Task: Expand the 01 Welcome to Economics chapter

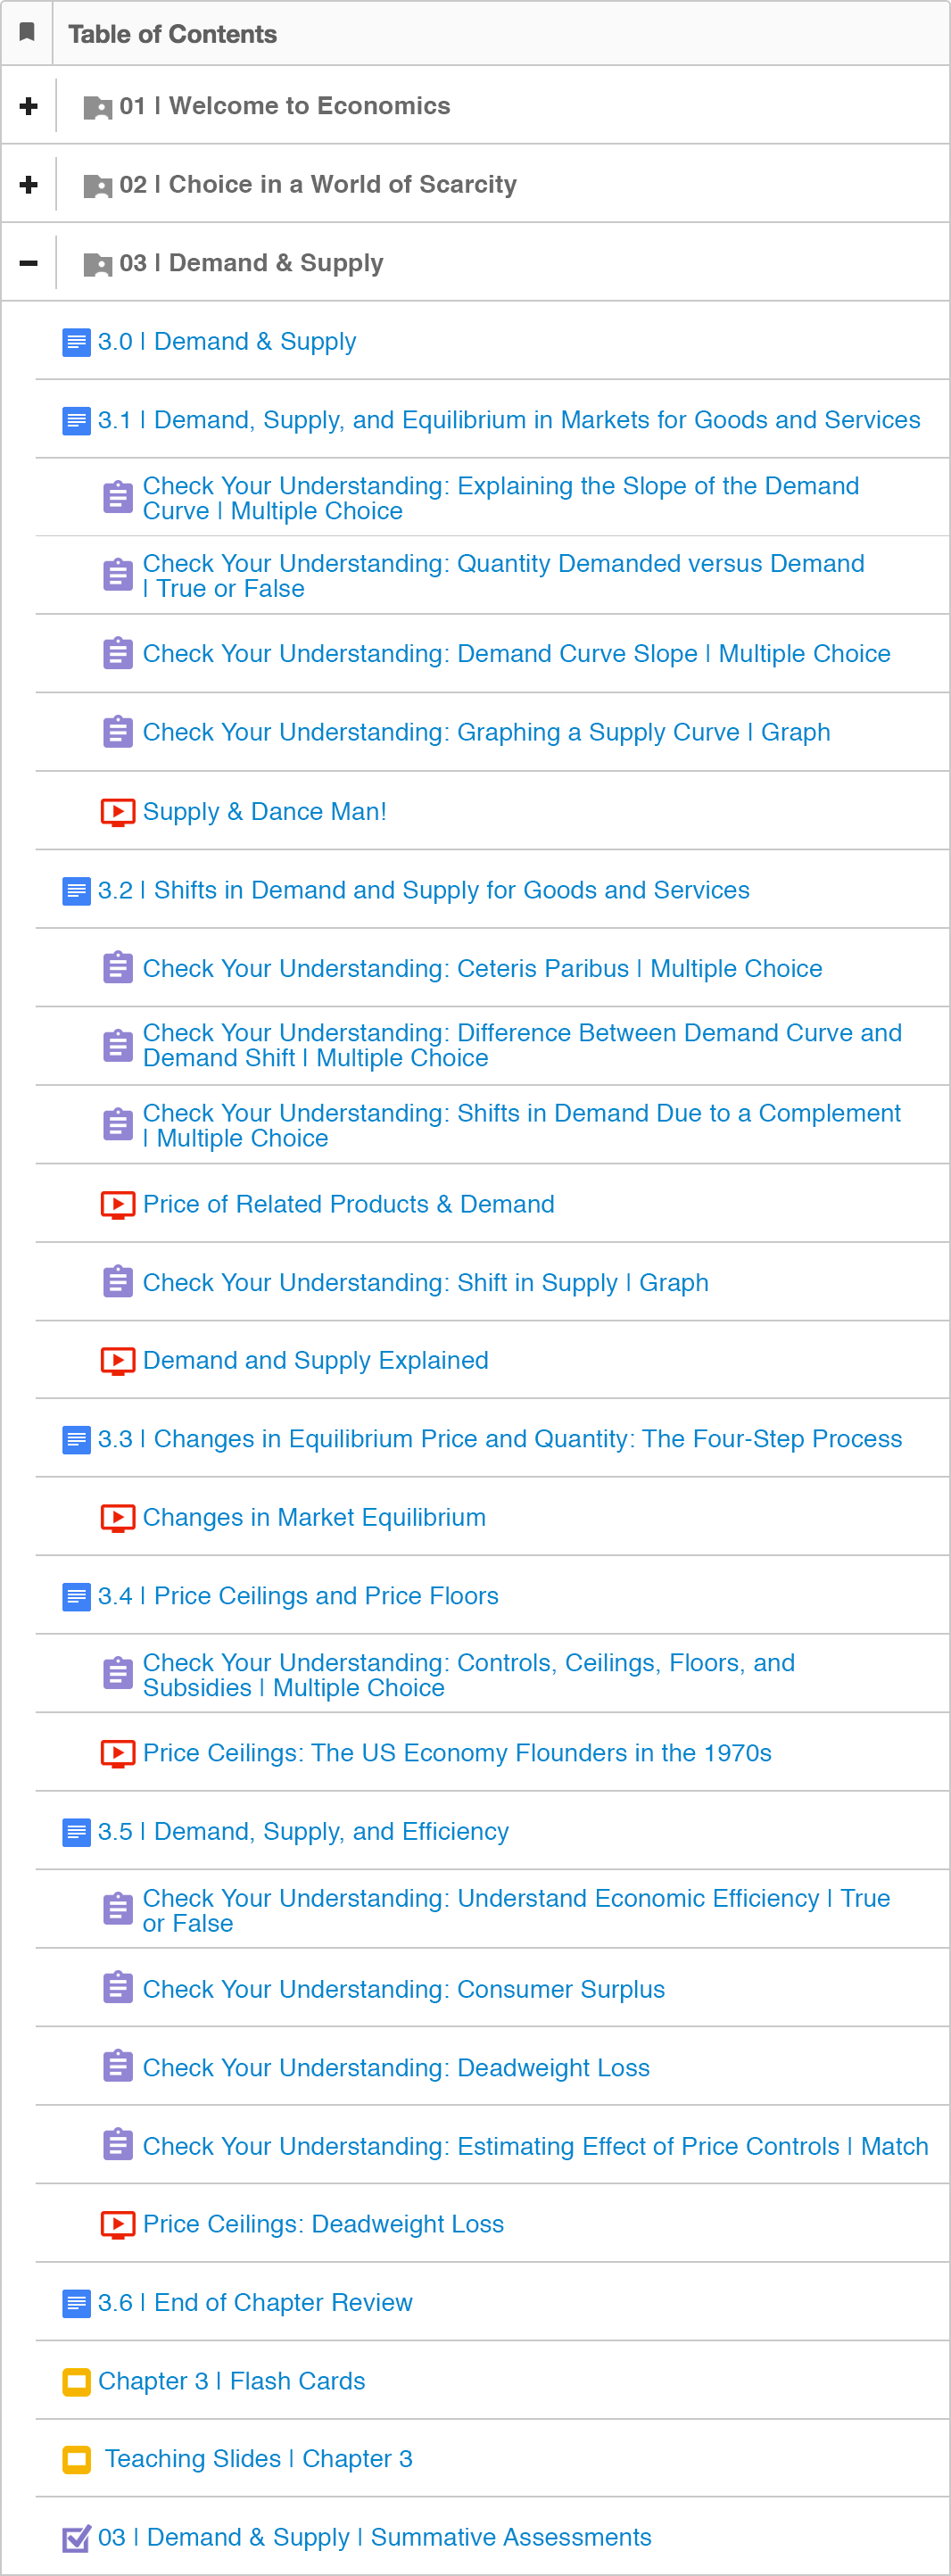Action: coord(29,106)
